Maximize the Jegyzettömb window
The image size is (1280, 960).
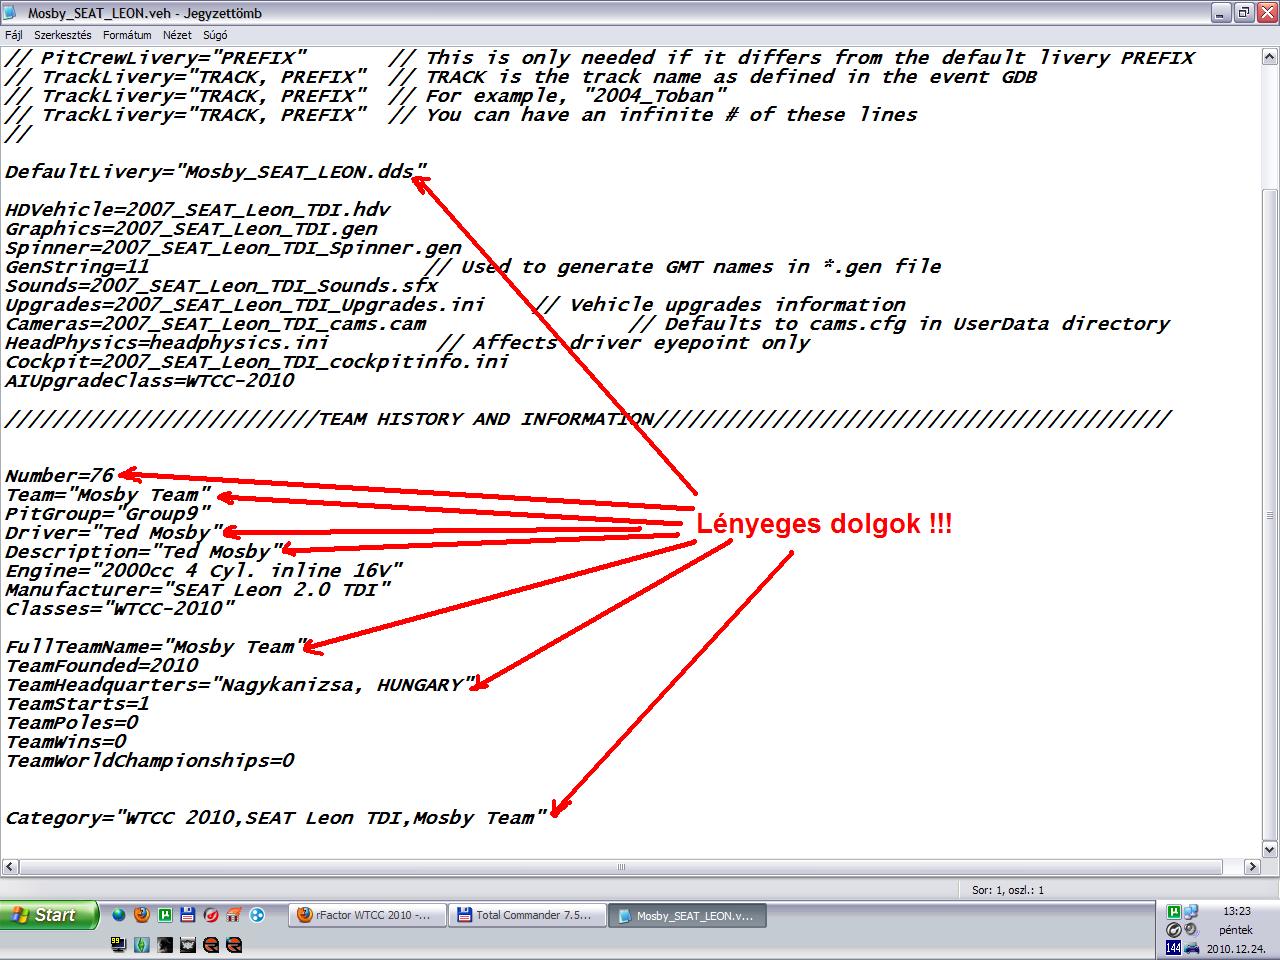pyautogui.click(x=1244, y=13)
